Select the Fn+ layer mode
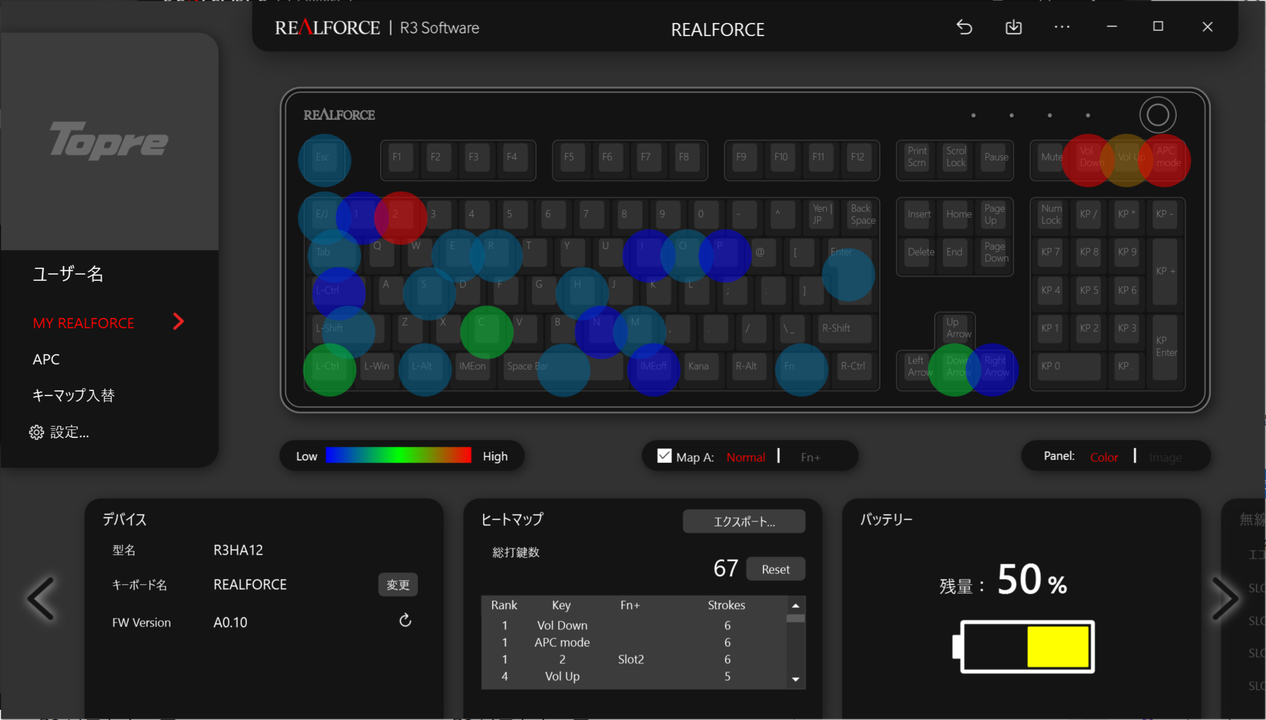Viewport: 1266px width, 720px height. click(x=810, y=457)
